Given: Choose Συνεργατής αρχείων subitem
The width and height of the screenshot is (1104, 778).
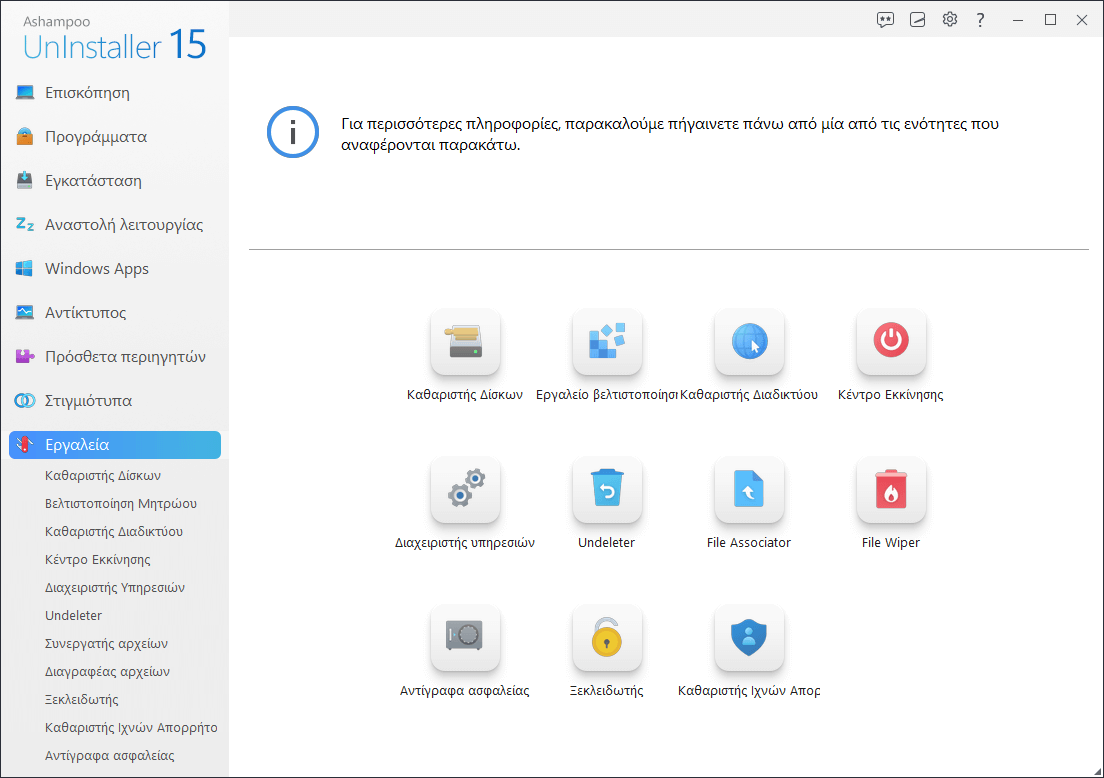Looking at the screenshot, I should pos(106,644).
